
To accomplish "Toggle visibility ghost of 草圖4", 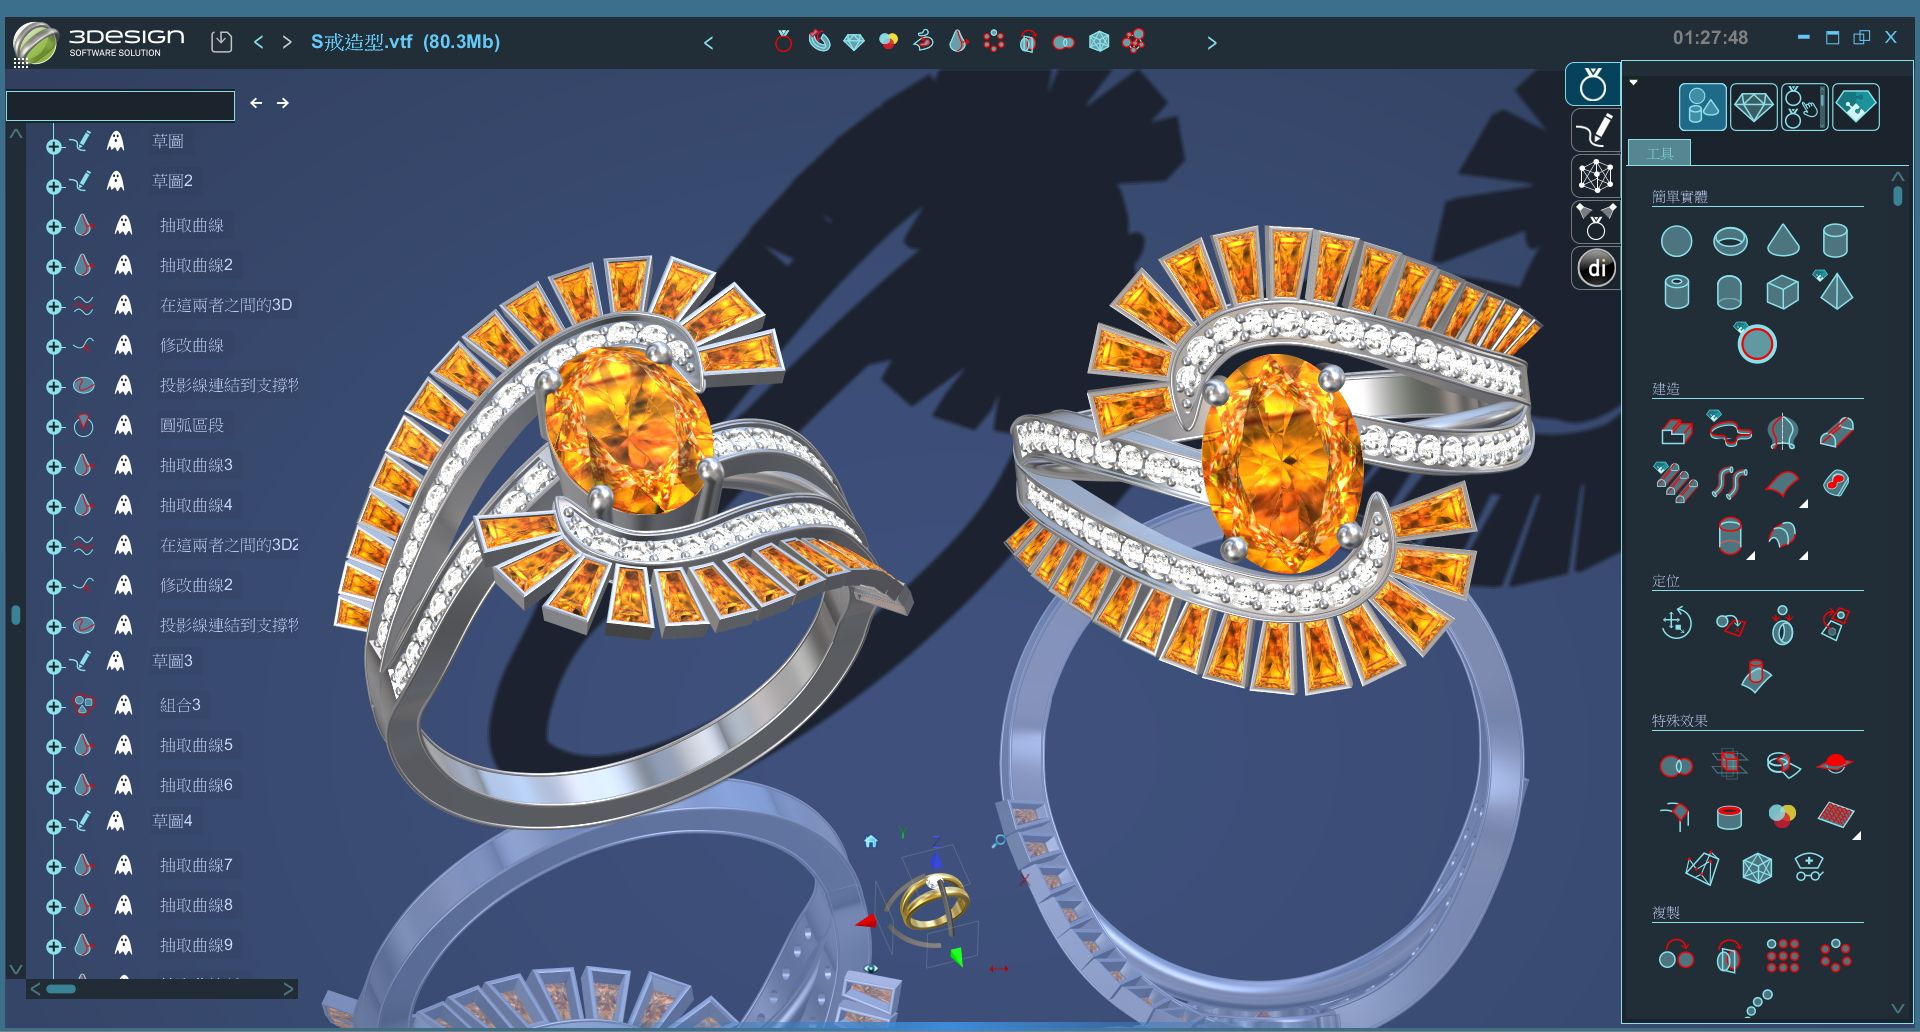I will point(116,821).
